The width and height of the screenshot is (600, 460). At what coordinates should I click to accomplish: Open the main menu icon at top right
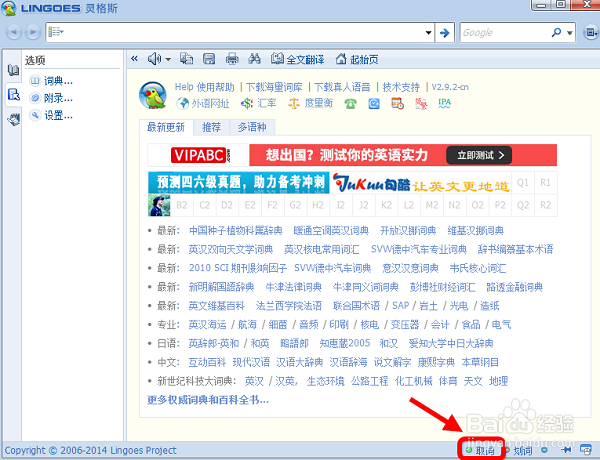(591, 33)
